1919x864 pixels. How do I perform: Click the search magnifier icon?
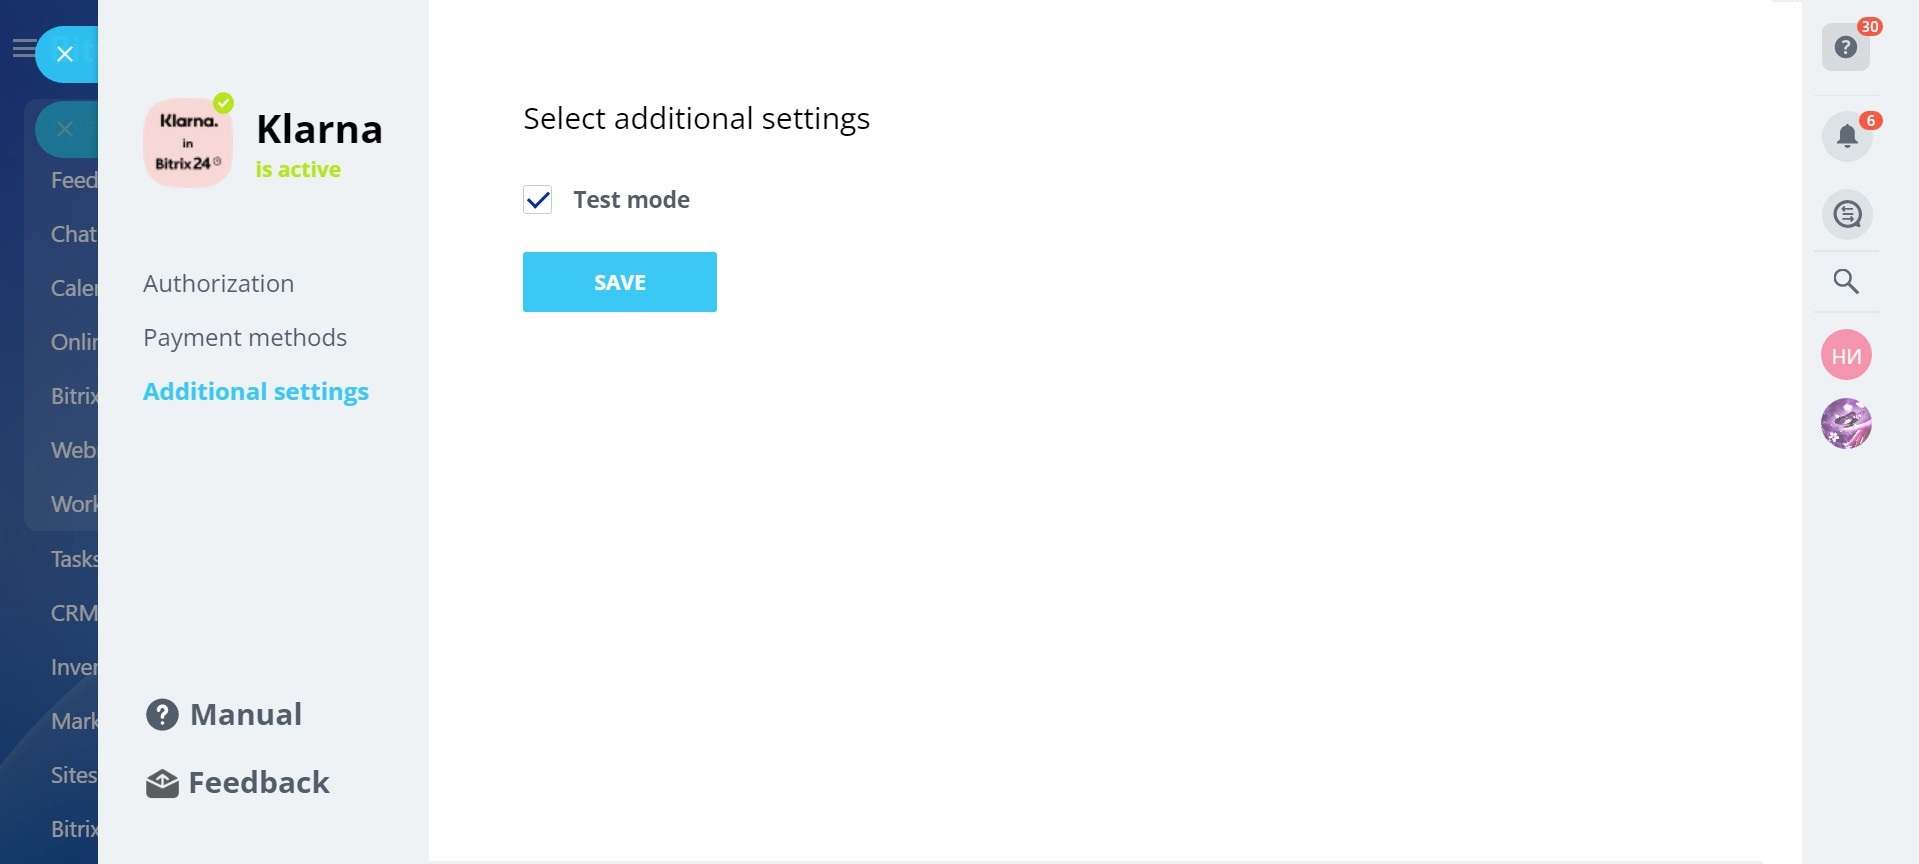tap(1846, 282)
